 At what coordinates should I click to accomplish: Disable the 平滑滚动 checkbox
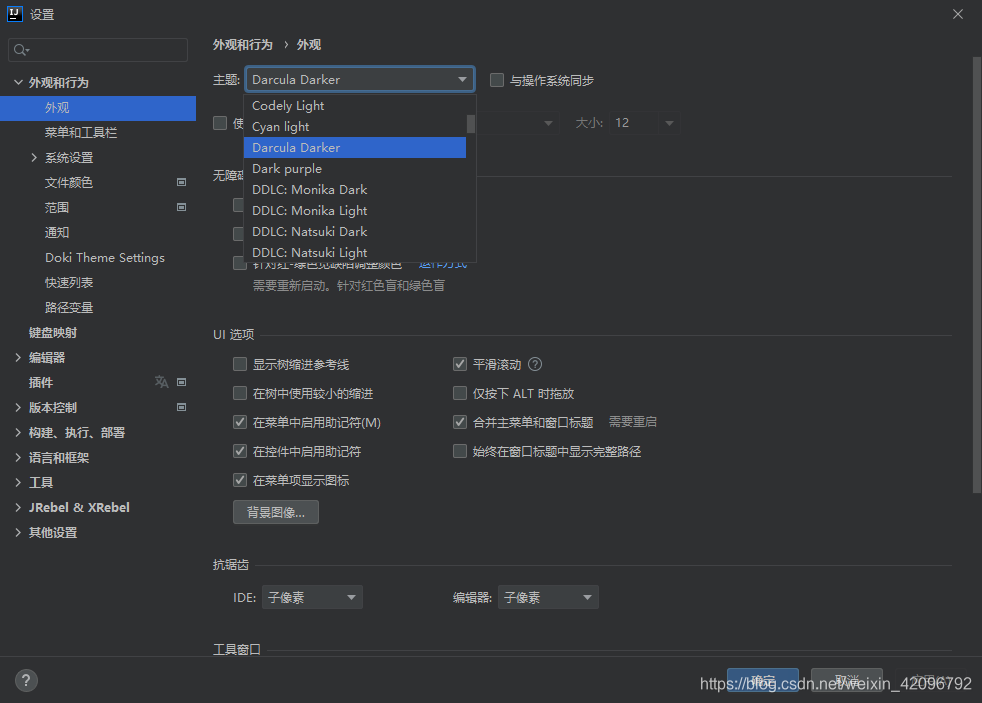click(460, 364)
